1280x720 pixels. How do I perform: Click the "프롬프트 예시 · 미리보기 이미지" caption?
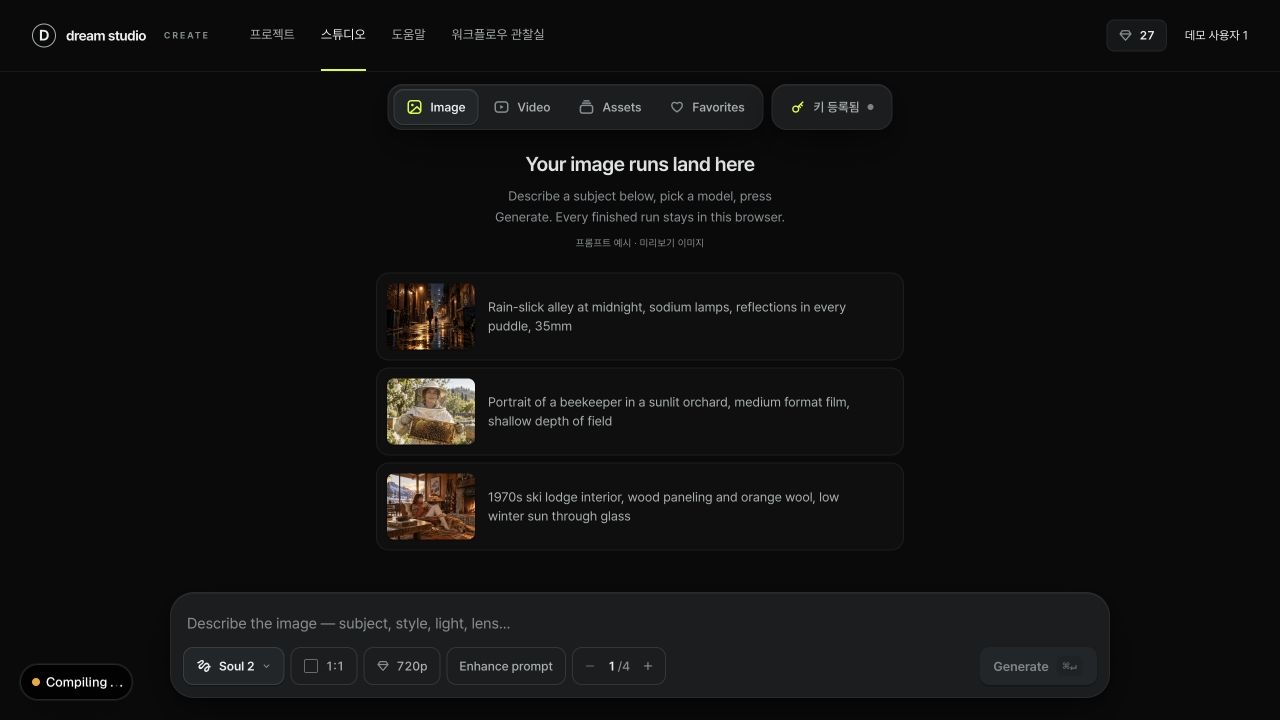(640, 243)
